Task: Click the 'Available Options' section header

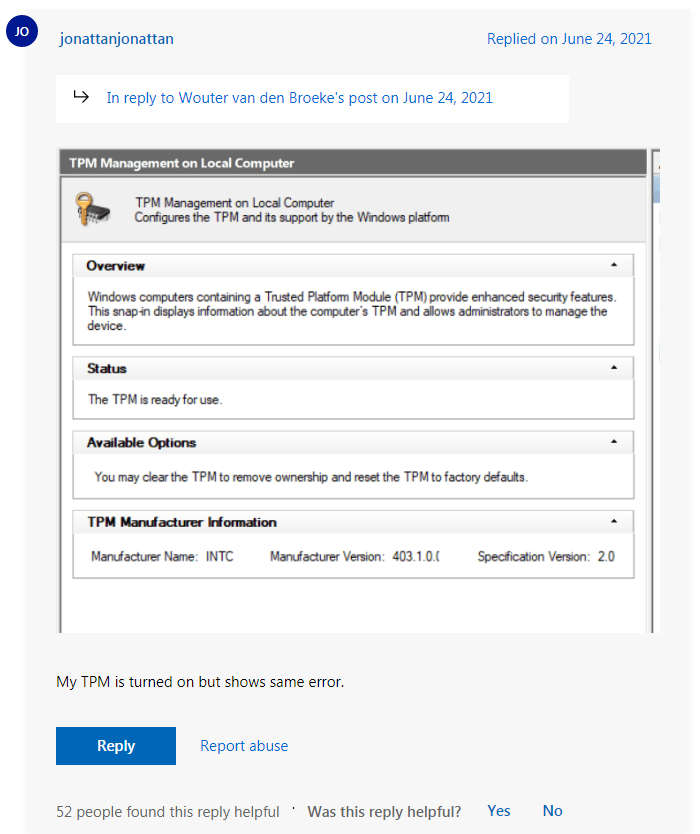Action: tap(353, 442)
